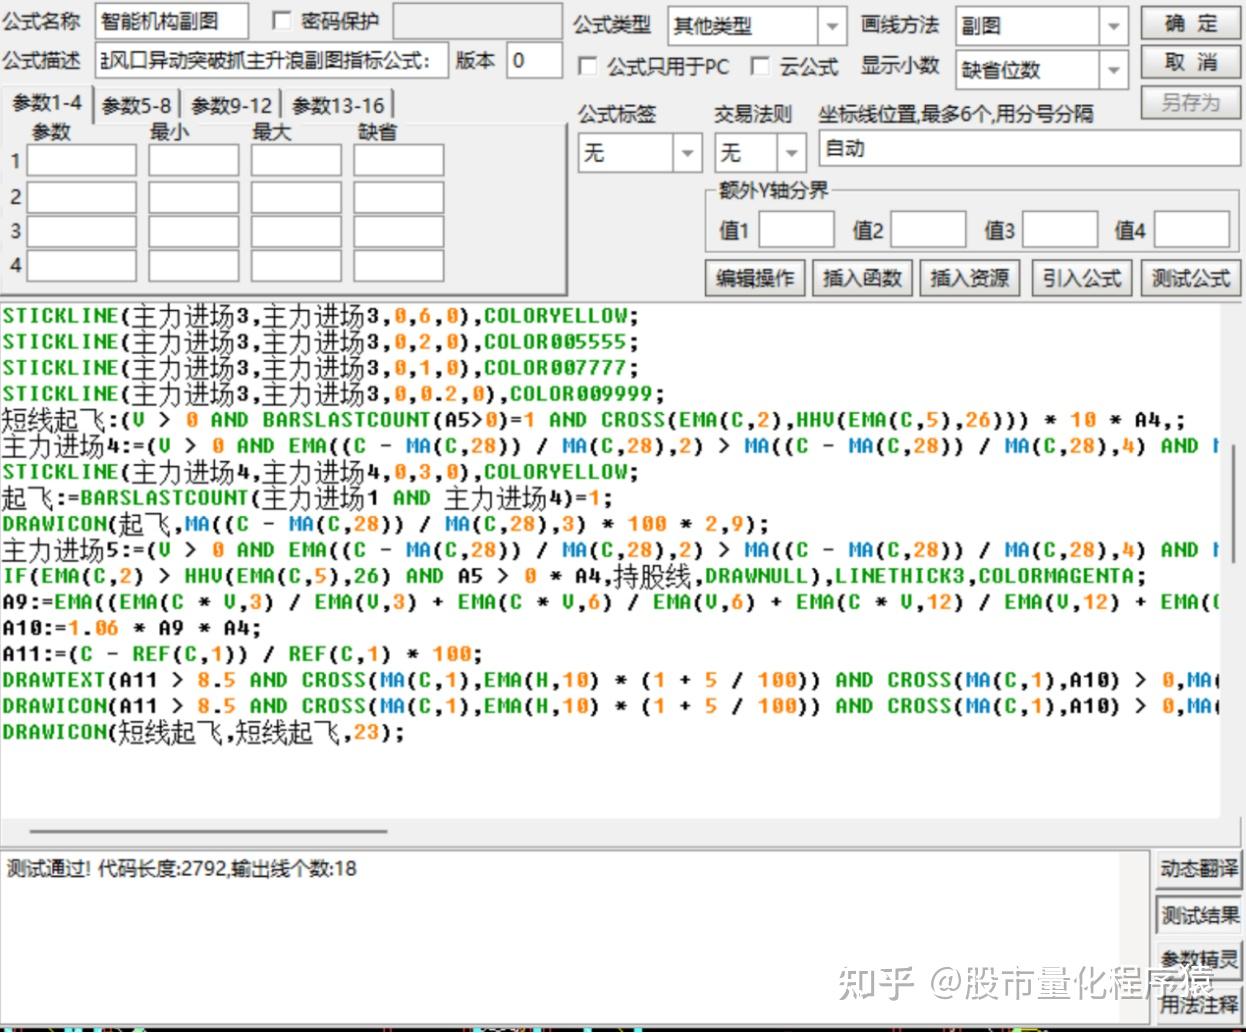Click the 起飞:=BARSLASTCOUNT code line
The image size is (1246, 1033).
[307, 498]
